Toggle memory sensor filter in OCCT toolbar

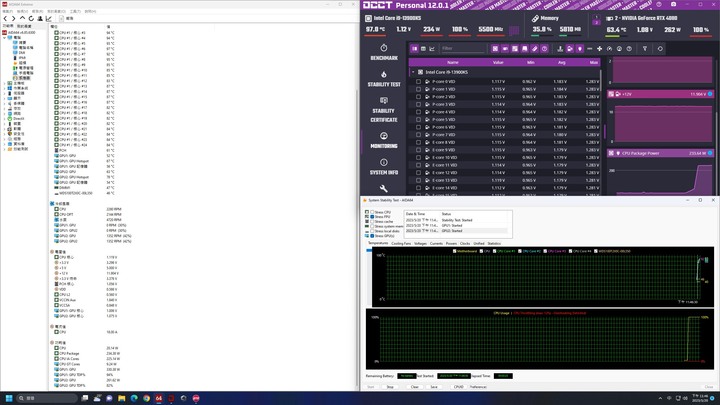[534, 49]
